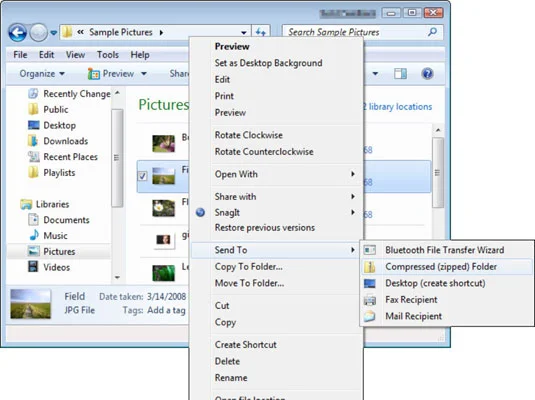Uncheck the Field image checkbox
Screen dimensions: 535x400
click(x=143, y=176)
